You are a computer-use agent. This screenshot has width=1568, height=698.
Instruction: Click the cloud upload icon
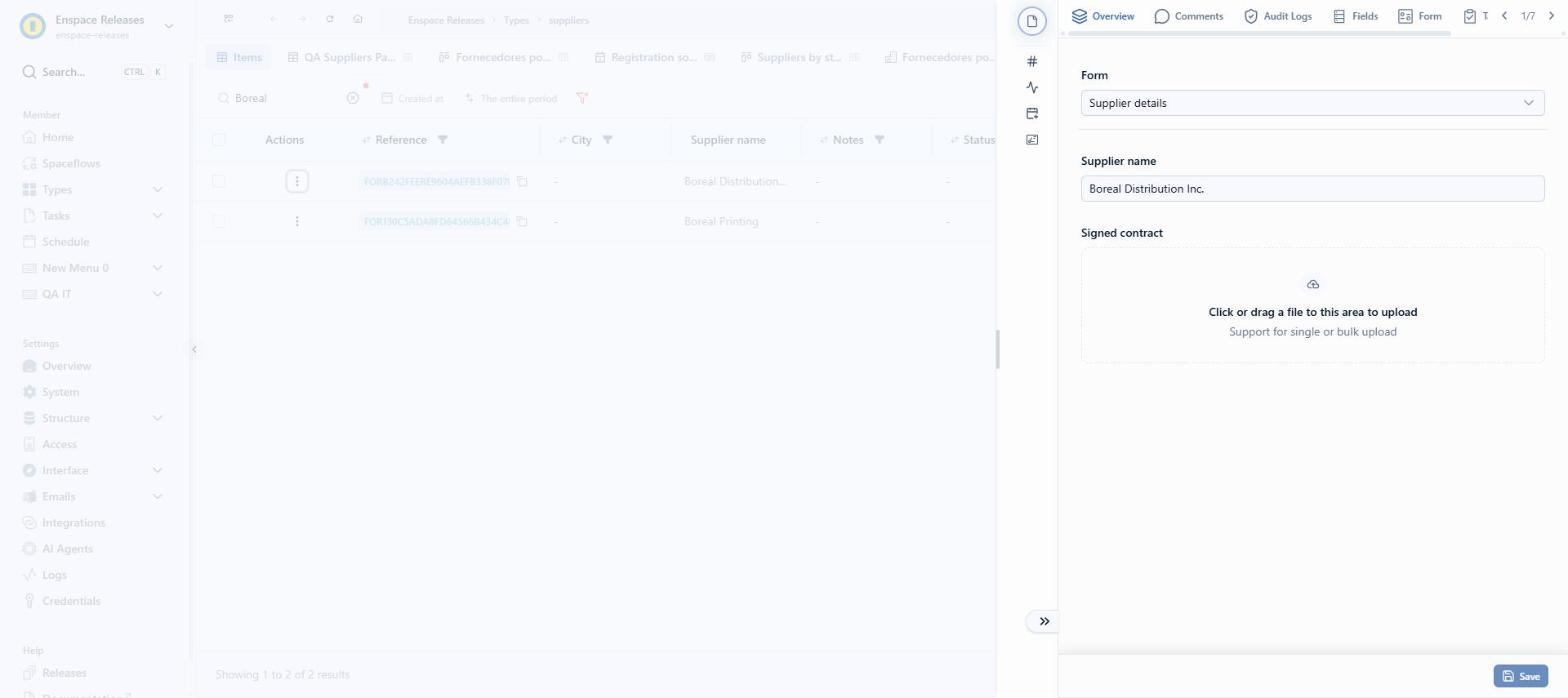tap(1313, 285)
